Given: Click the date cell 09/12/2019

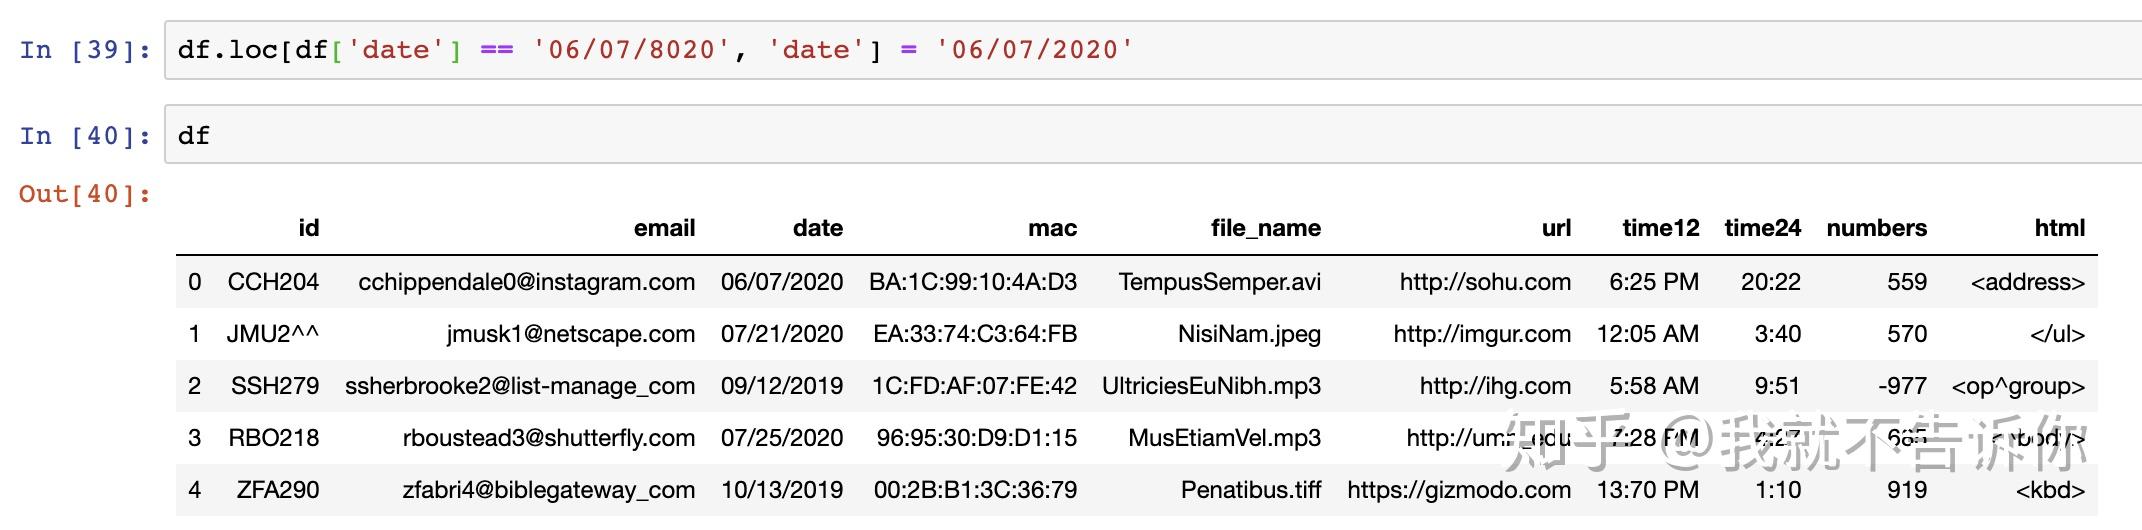Looking at the screenshot, I should click(781, 386).
